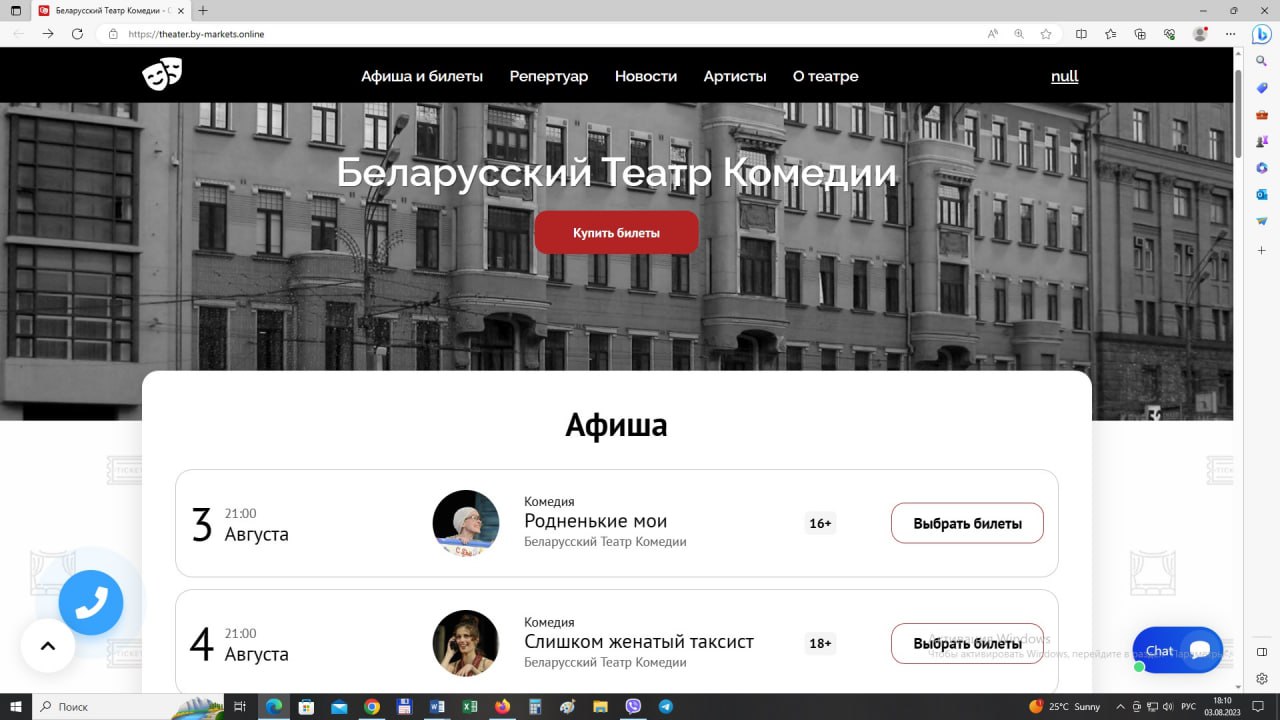
Task: Open Task View on the taskbar
Action: pyautogui.click(x=240, y=707)
